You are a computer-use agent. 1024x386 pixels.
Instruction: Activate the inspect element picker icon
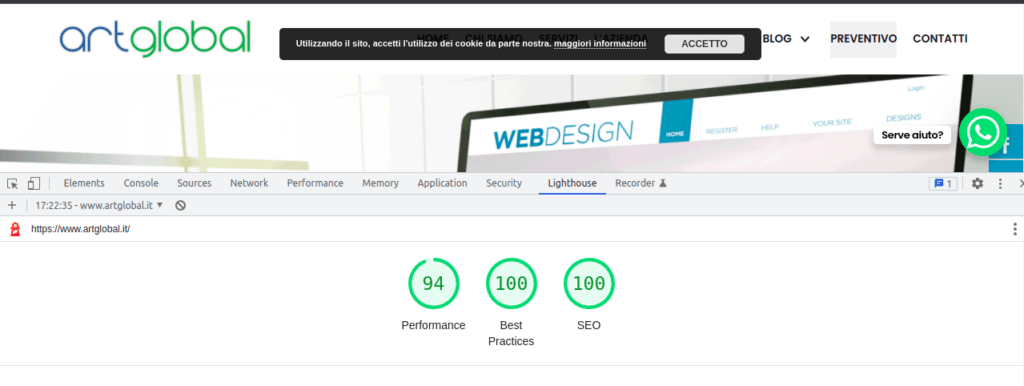[x=12, y=184]
